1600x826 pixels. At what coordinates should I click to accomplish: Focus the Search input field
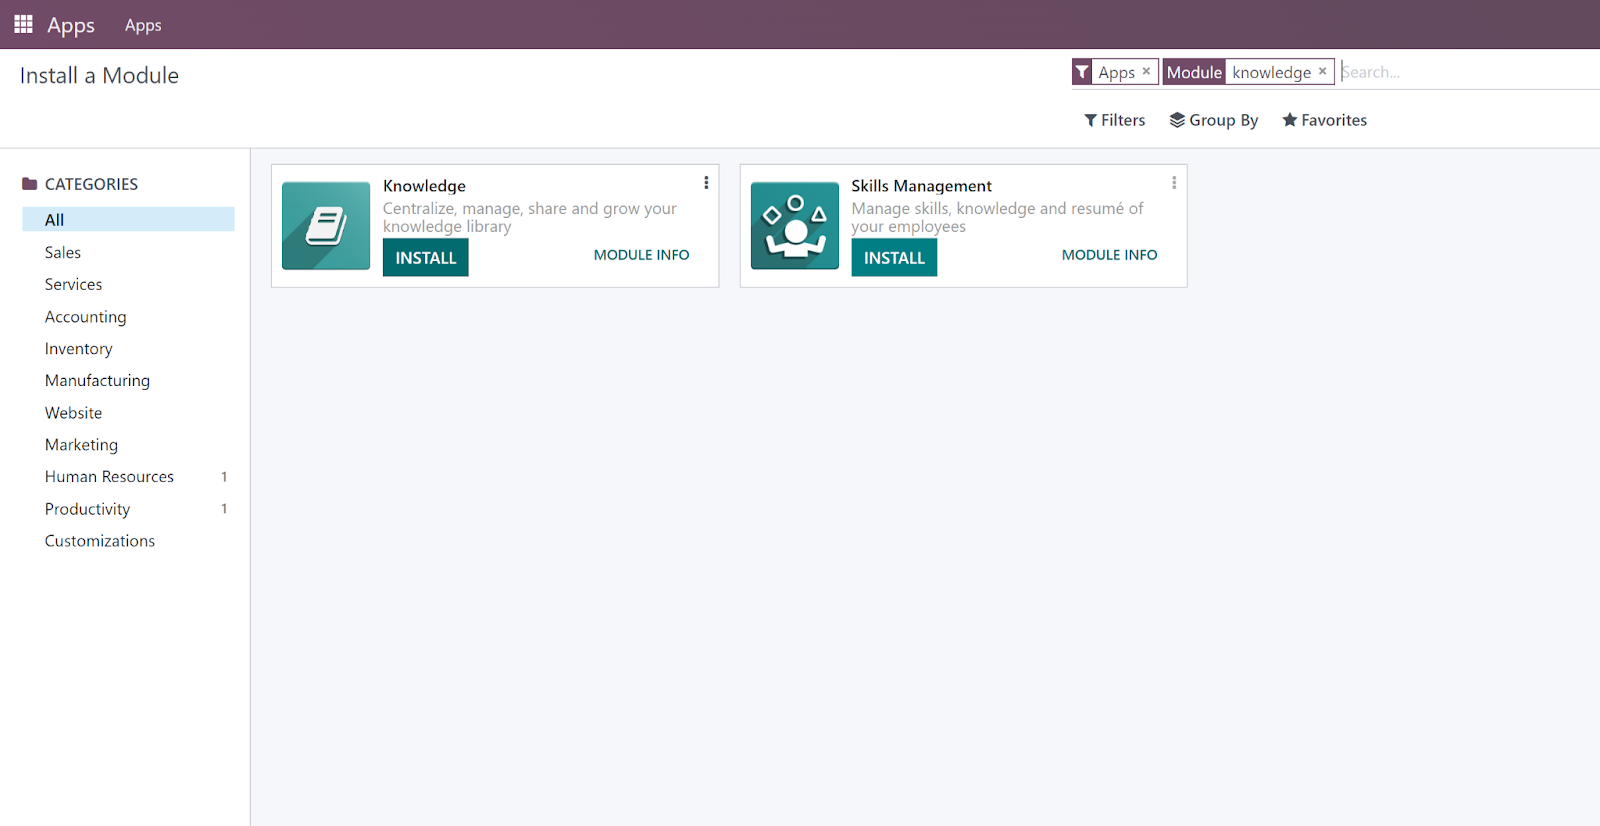click(1460, 72)
